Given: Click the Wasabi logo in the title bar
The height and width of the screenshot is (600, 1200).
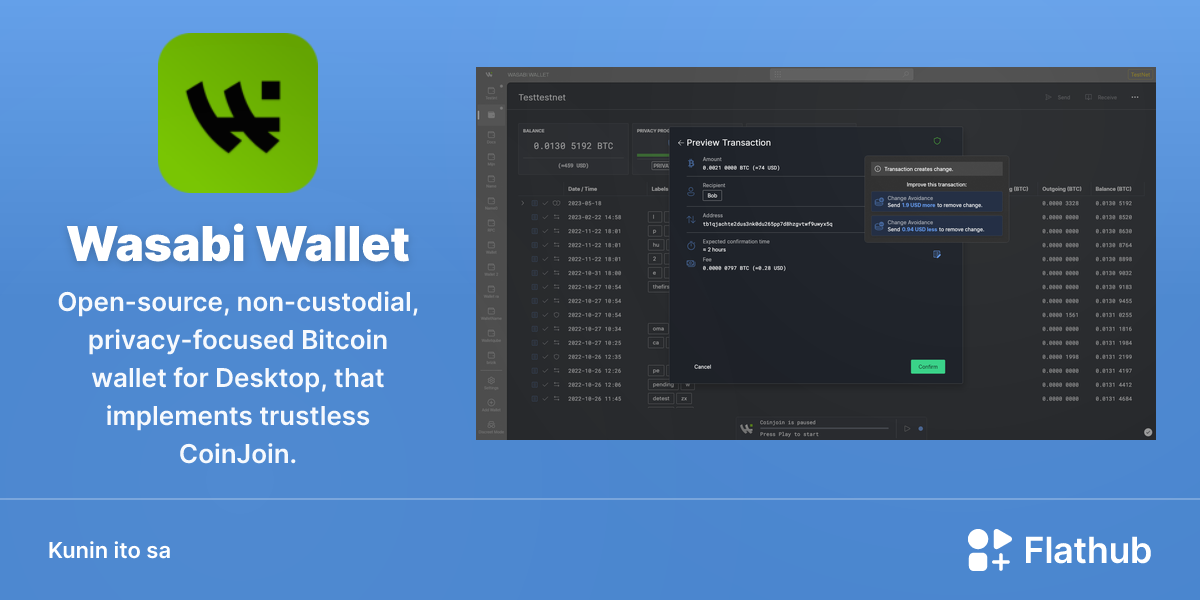Looking at the screenshot, I should click(x=489, y=74).
